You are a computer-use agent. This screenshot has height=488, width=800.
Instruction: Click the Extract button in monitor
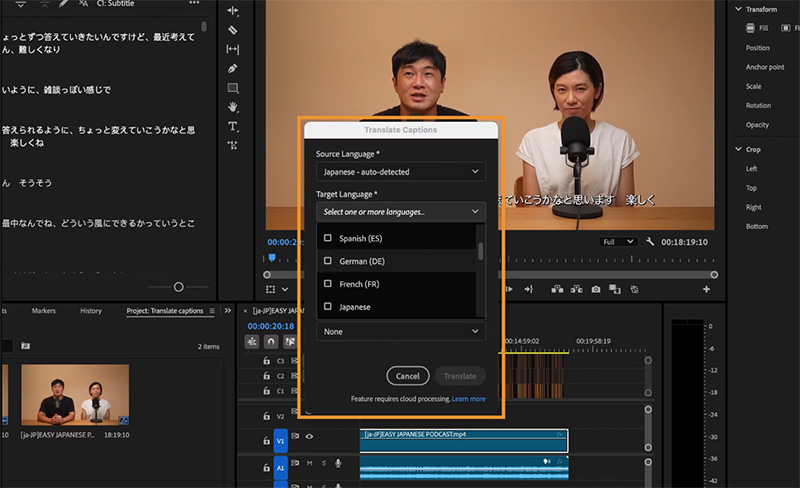pyautogui.click(x=577, y=289)
